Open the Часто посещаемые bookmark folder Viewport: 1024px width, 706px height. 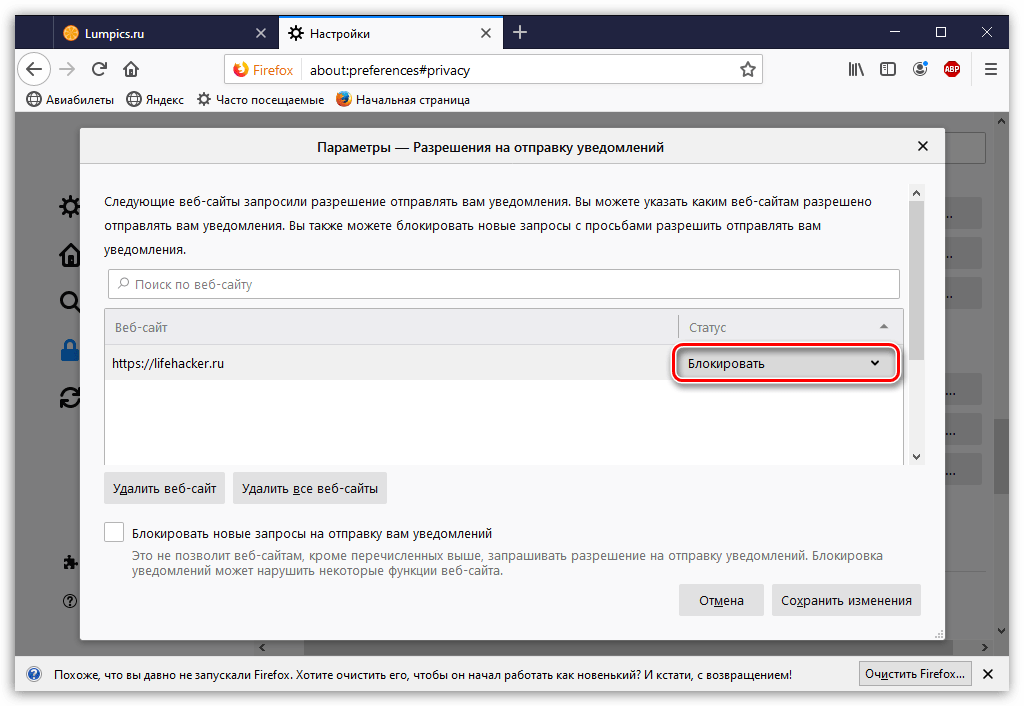pyautogui.click(x=261, y=100)
